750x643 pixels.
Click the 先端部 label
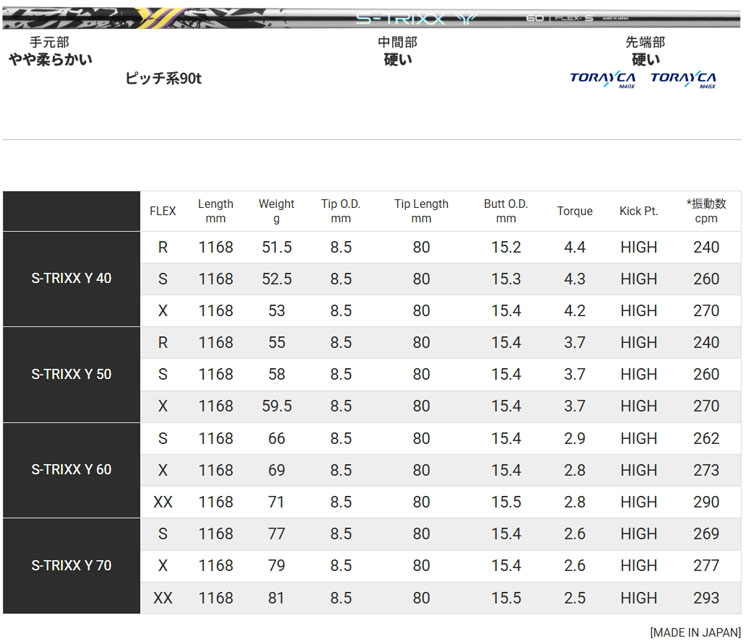click(645, 42)
